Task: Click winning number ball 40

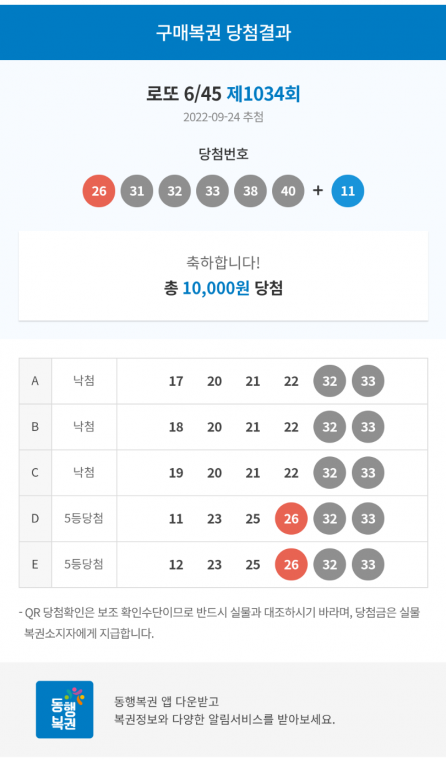Action: 288,191
